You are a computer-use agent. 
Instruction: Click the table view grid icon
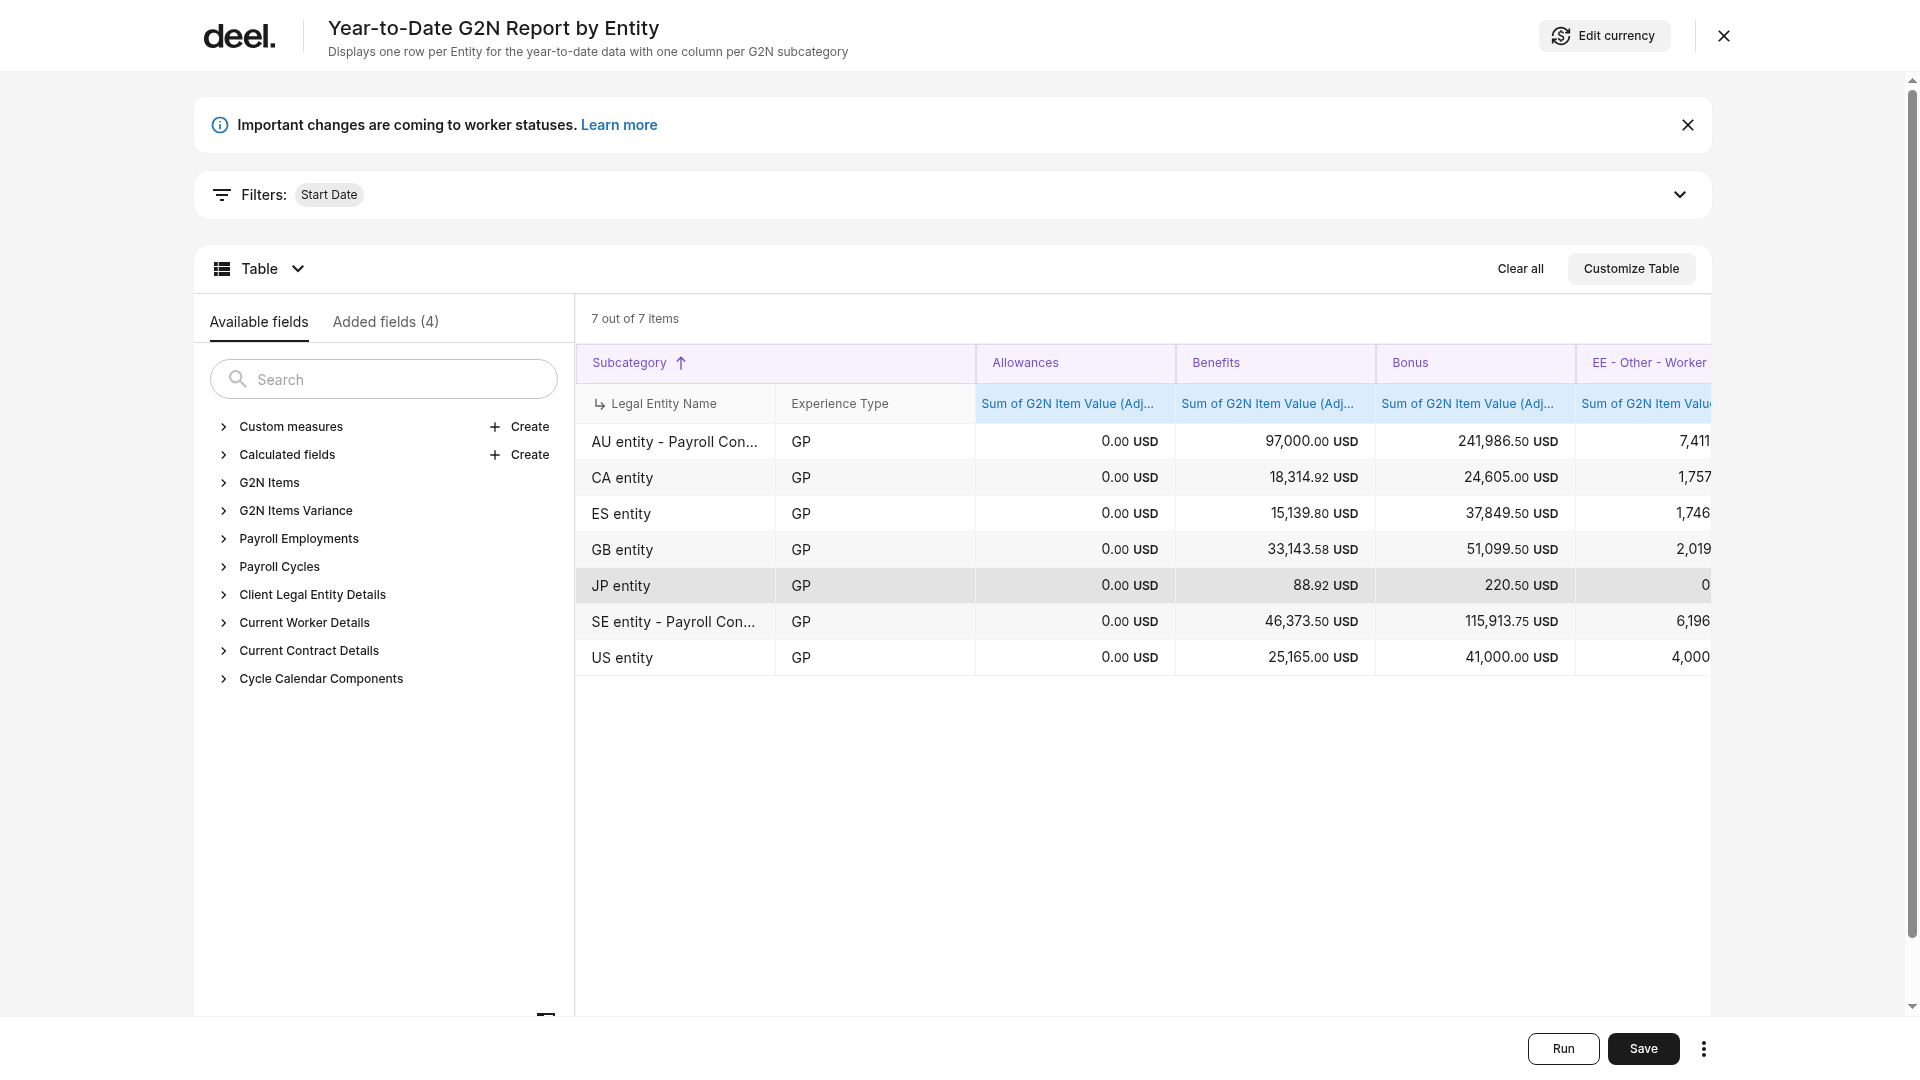[222, 269]
